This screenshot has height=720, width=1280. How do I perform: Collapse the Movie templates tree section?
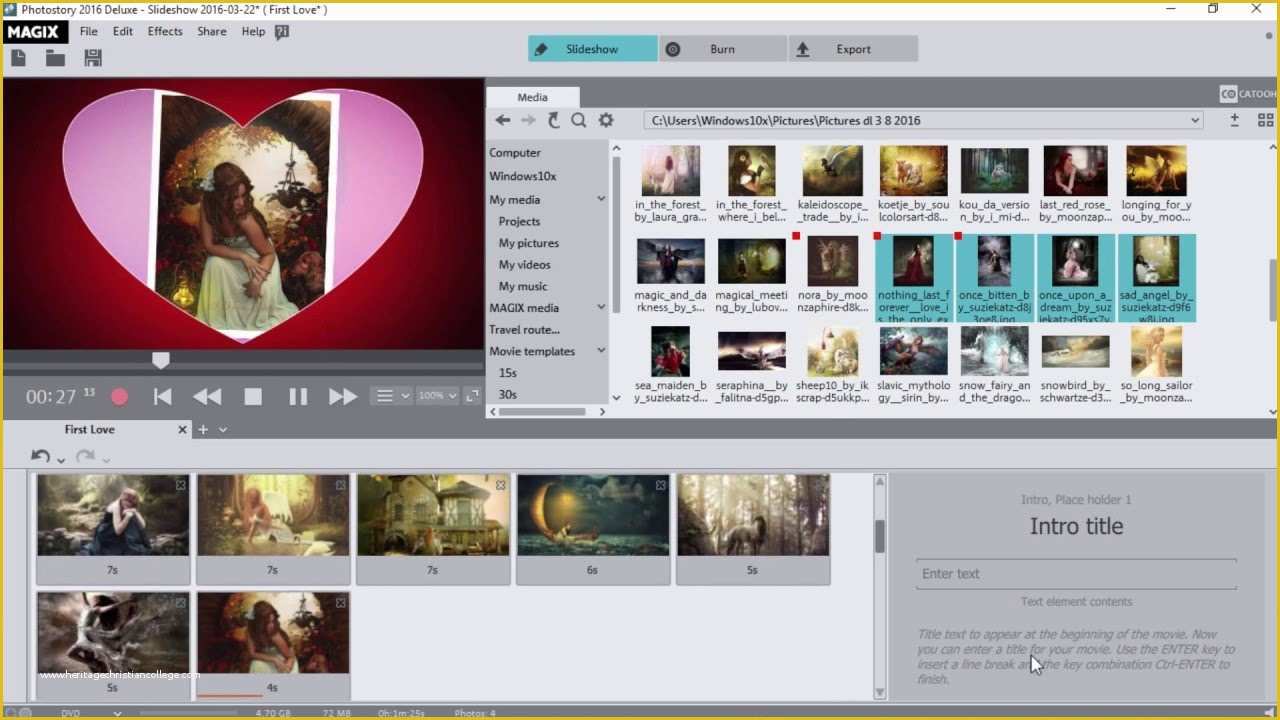[x=601, y=351]
